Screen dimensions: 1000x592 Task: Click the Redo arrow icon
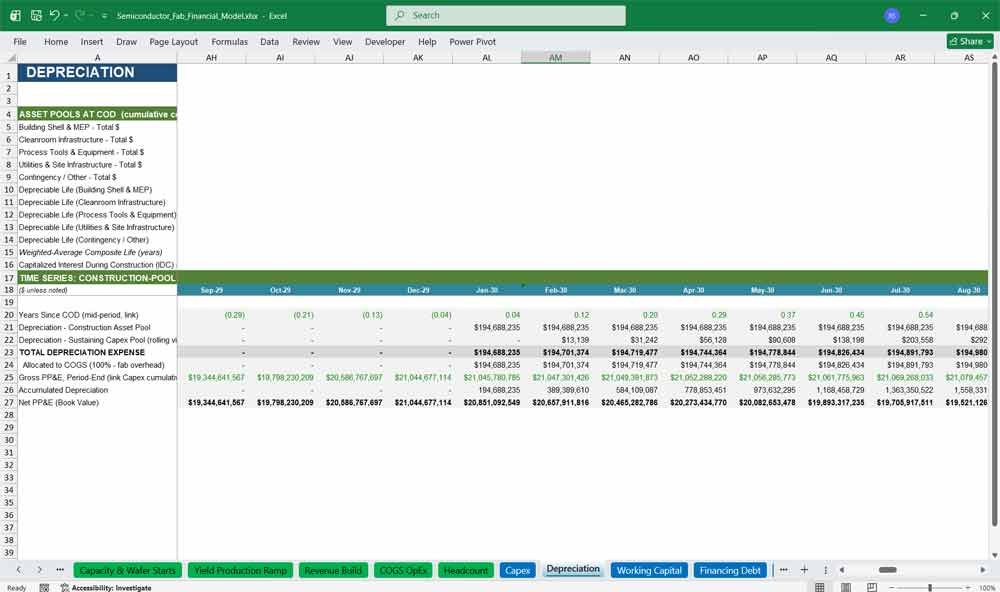click(80, 15)
